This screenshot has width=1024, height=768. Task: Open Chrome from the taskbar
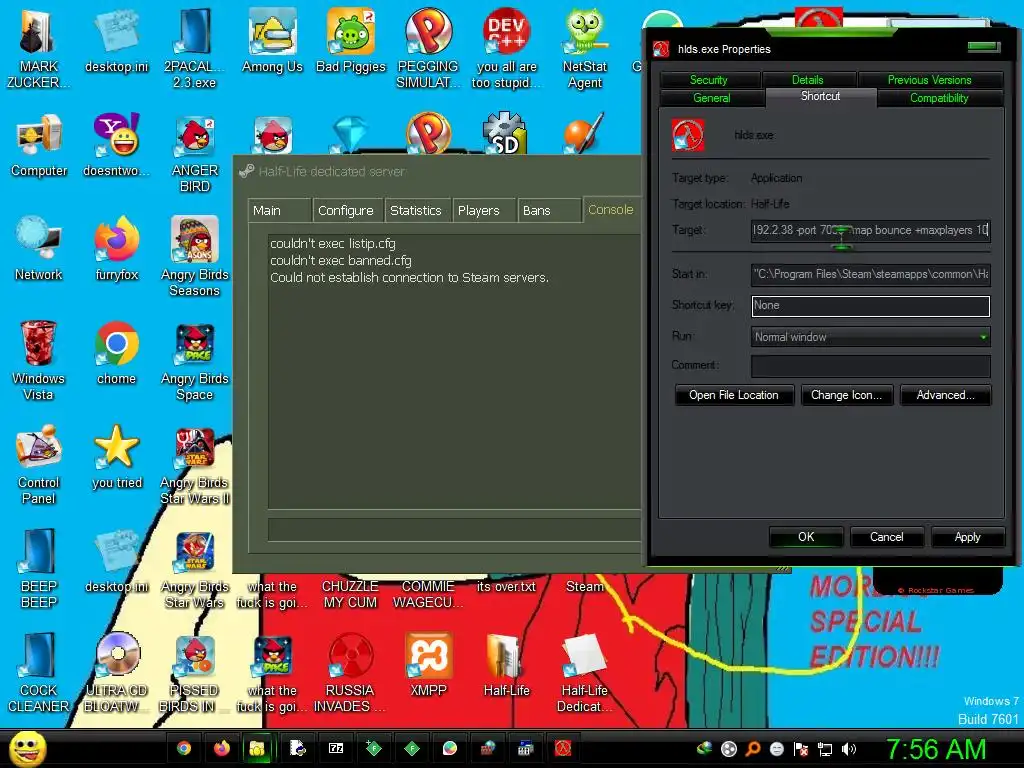(x=184, y=748)
